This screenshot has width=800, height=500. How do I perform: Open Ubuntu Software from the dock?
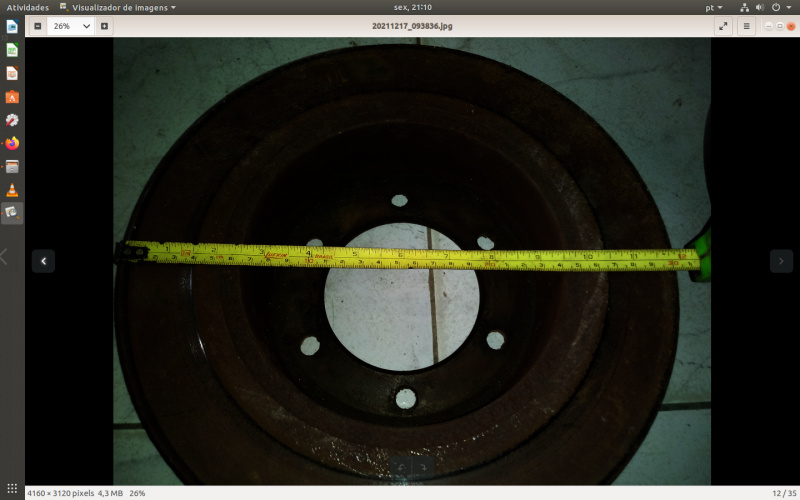12,97
